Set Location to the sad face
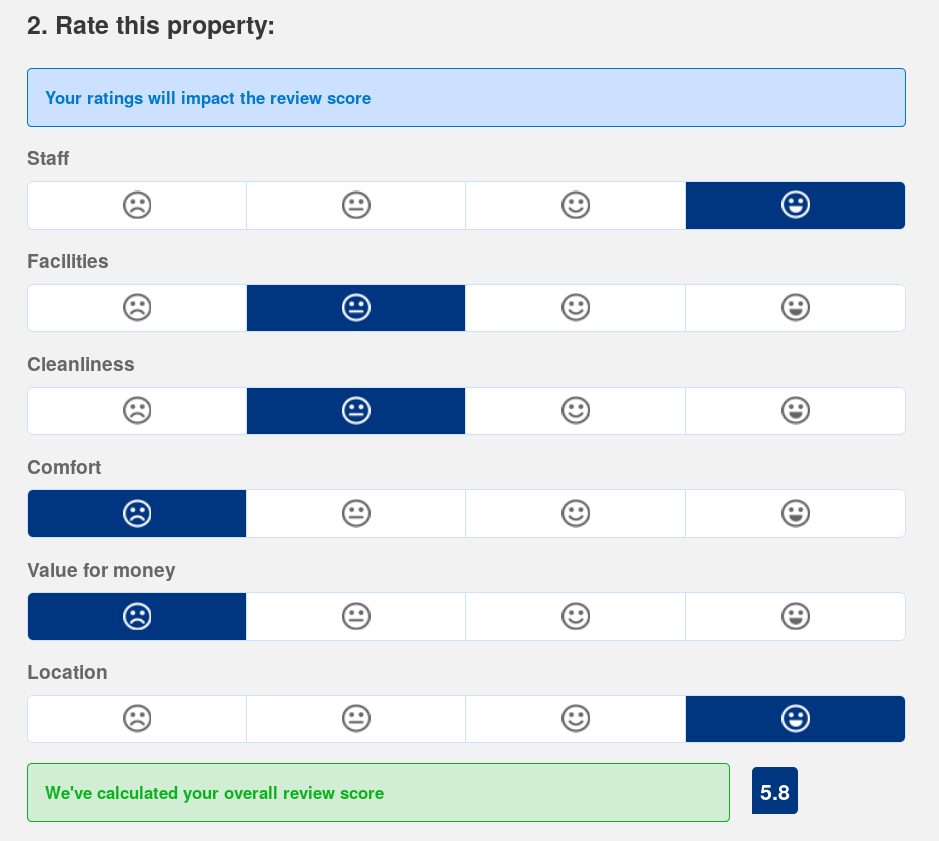The height and width of the screenshot is (841, 939). 137,719
